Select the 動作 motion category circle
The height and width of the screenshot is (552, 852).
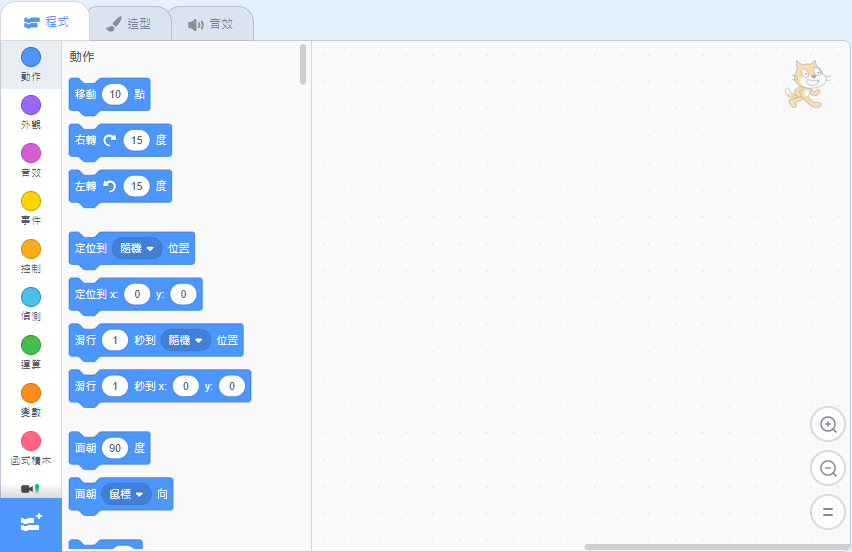[31, 57]
